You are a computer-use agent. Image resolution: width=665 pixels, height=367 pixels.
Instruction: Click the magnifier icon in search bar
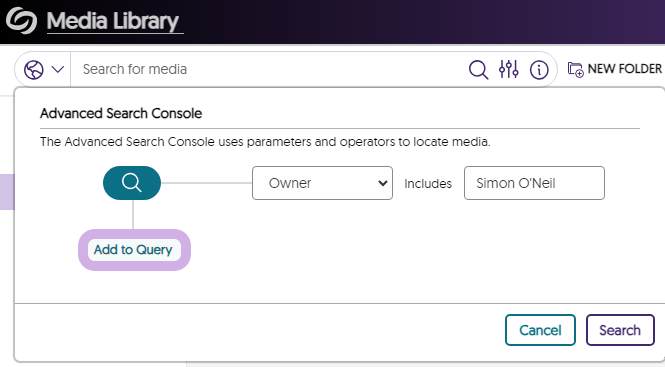[x=478, y=70]
